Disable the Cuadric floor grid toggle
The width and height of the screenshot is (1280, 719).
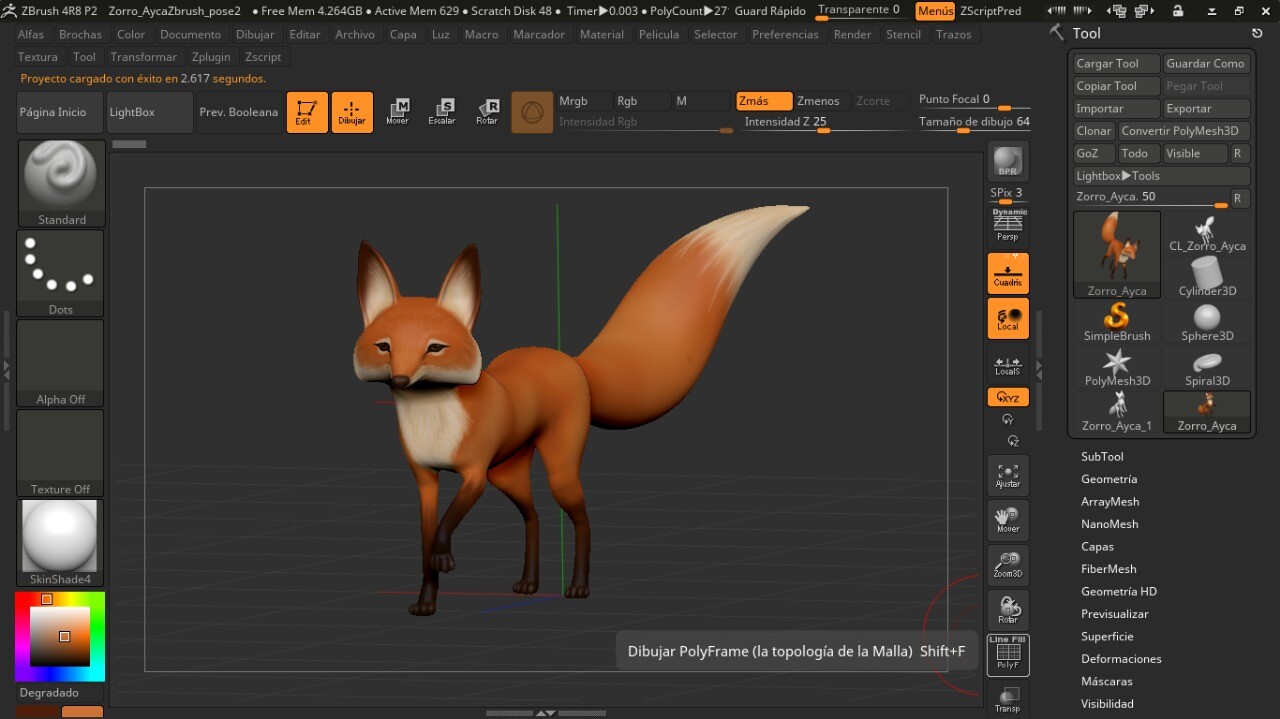(x=1007, y=273)
